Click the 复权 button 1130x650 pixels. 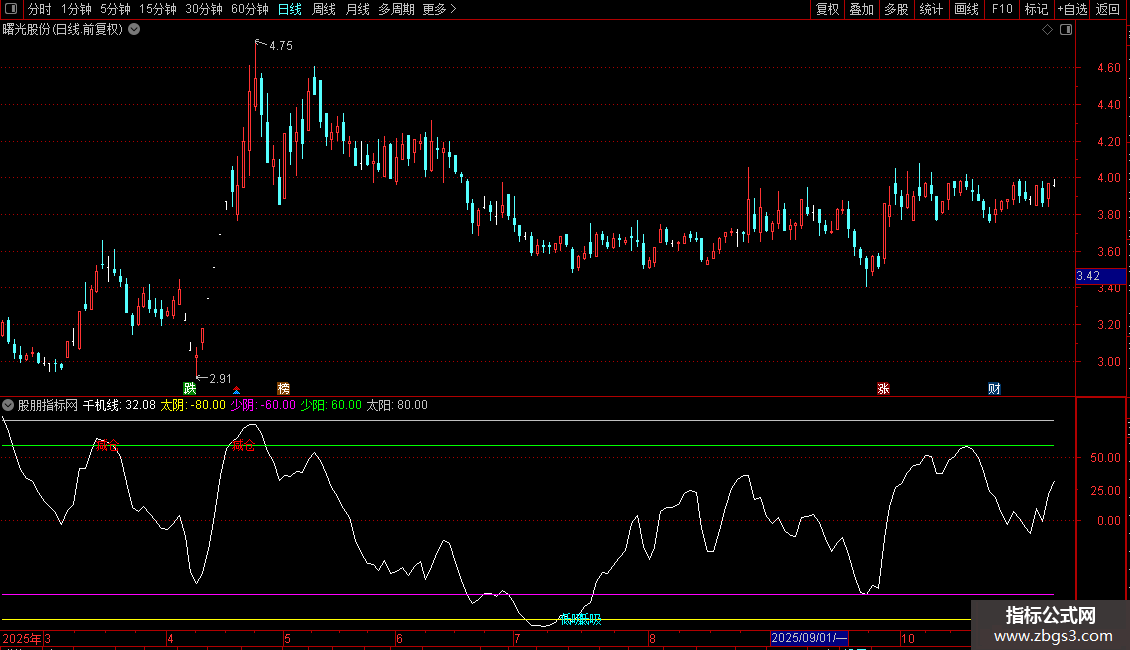[x=828, y=9]
